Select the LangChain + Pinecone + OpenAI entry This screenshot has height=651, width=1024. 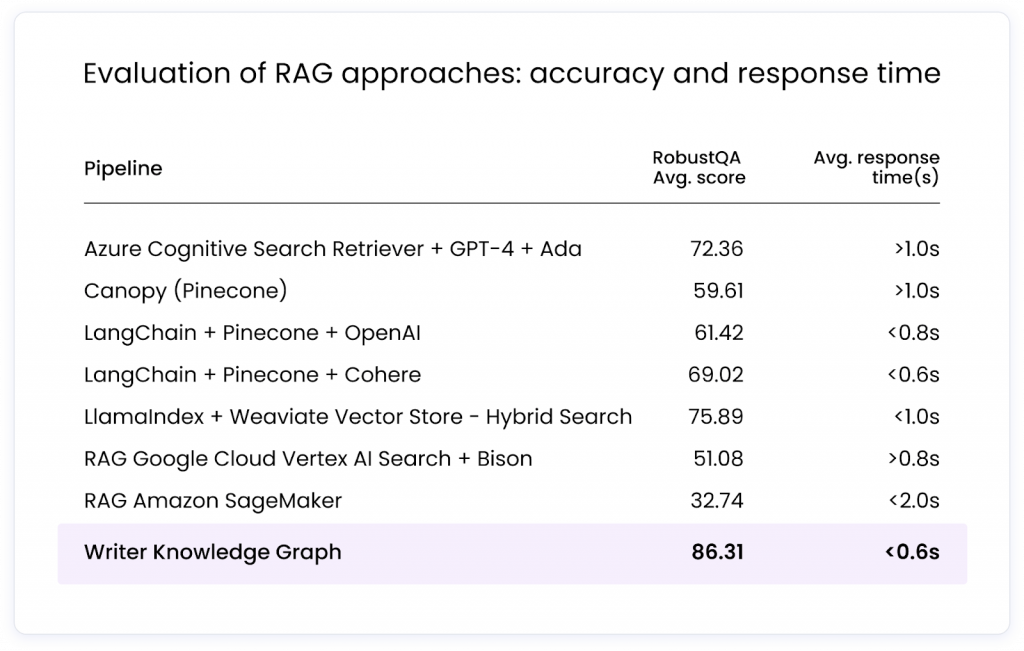coord(252,332)
